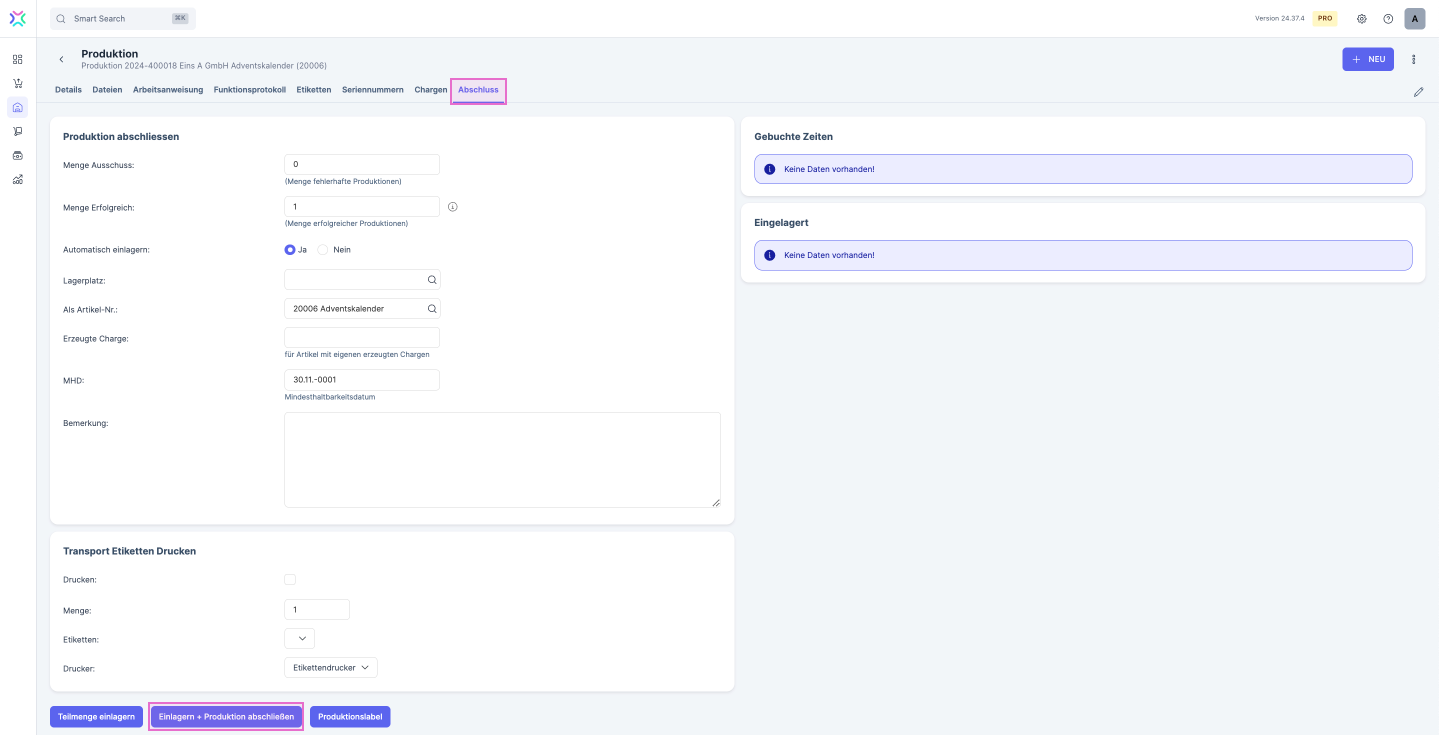Click the pencil edit icon

point(1418,92)
